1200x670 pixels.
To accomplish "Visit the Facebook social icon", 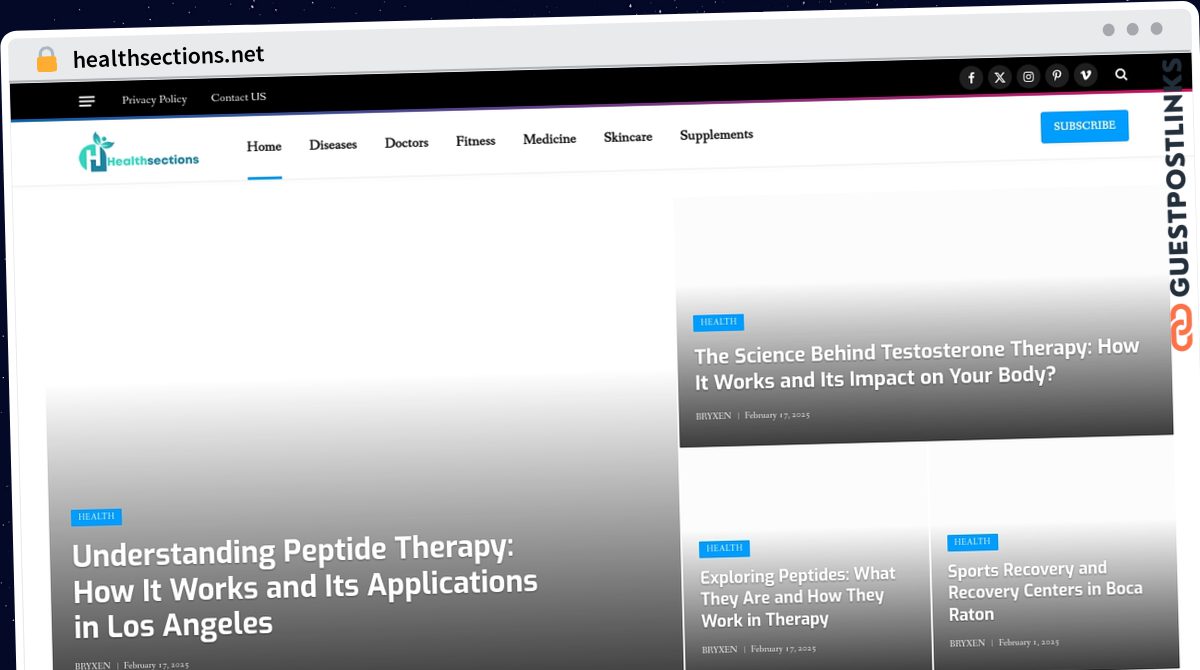I will [x=971, y=78].
